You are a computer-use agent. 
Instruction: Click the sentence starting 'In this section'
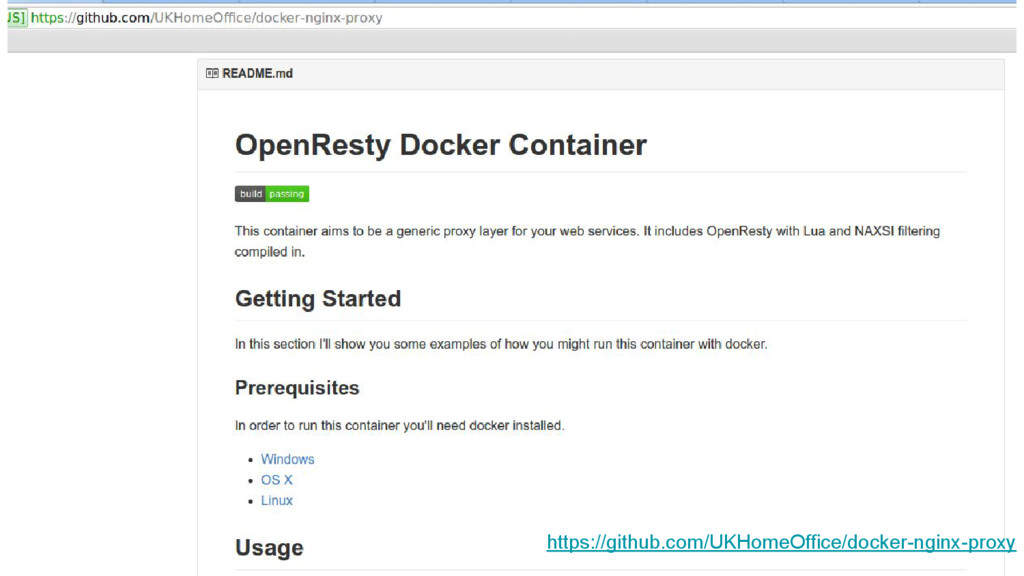500,344
